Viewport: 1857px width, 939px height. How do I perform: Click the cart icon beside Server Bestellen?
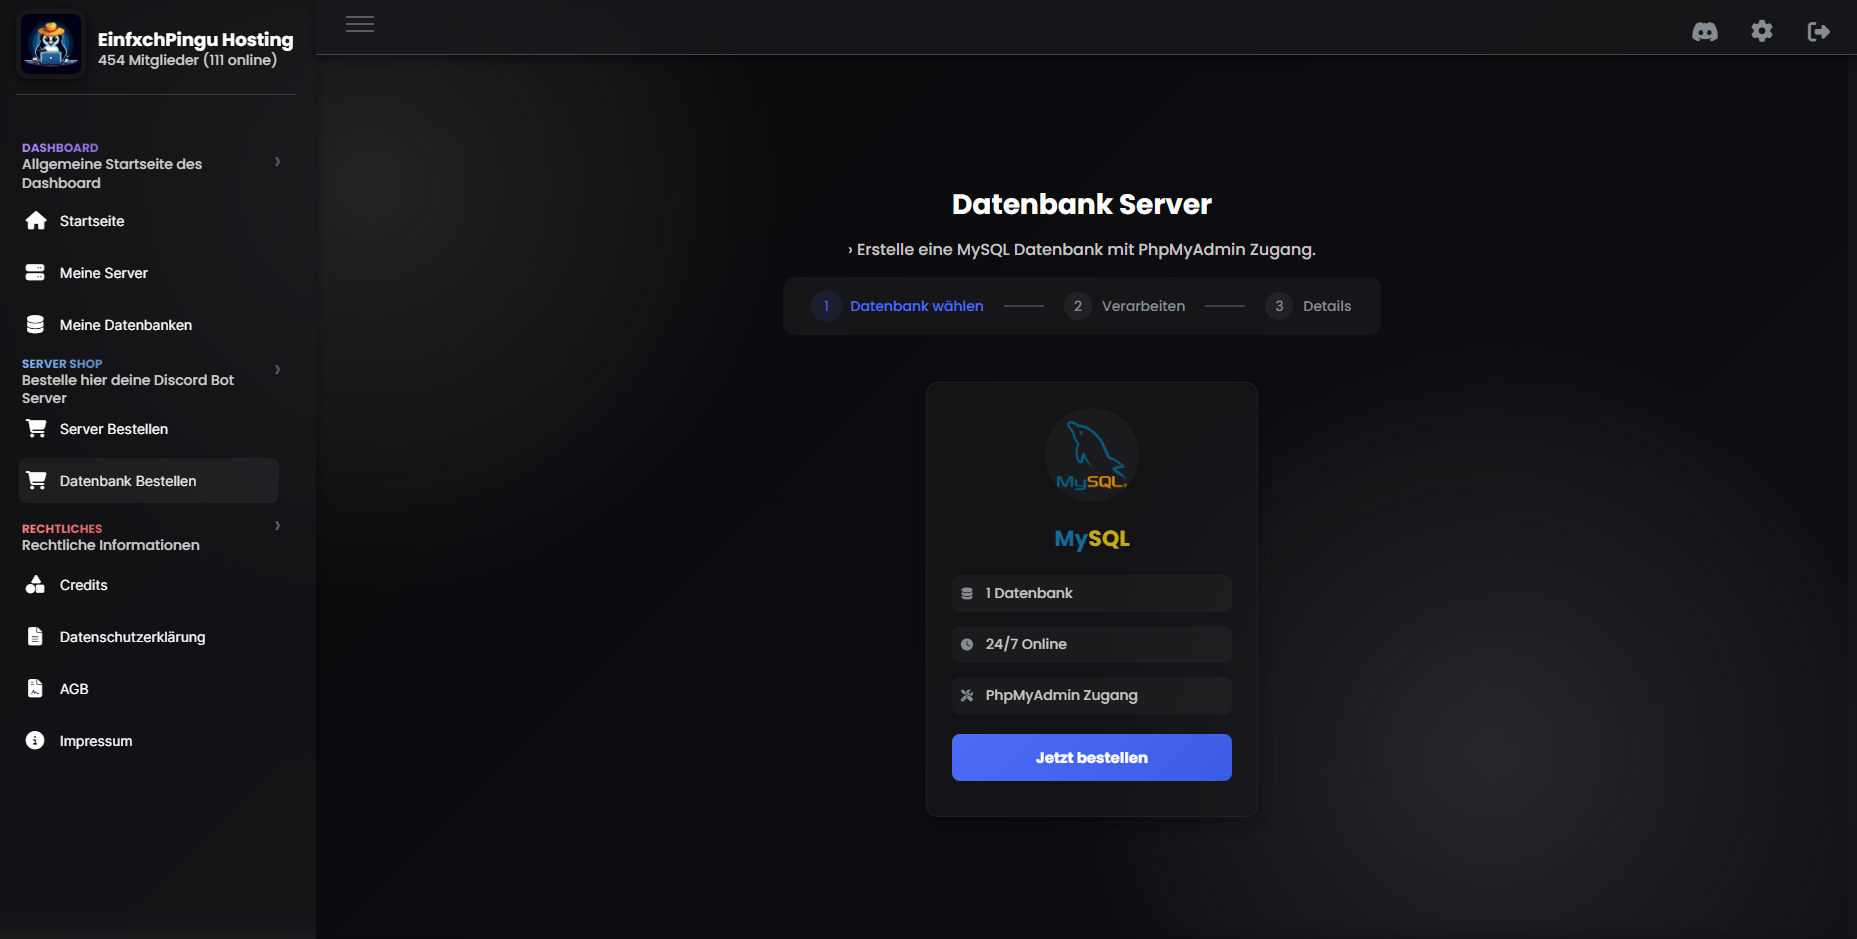click(x=36, y=429)
